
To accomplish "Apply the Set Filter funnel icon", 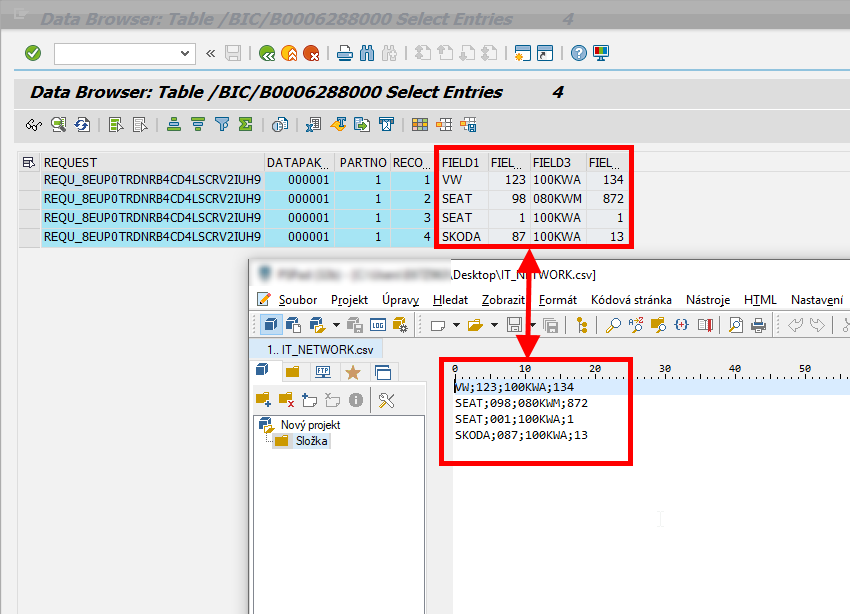I will (x=222, y=125).
